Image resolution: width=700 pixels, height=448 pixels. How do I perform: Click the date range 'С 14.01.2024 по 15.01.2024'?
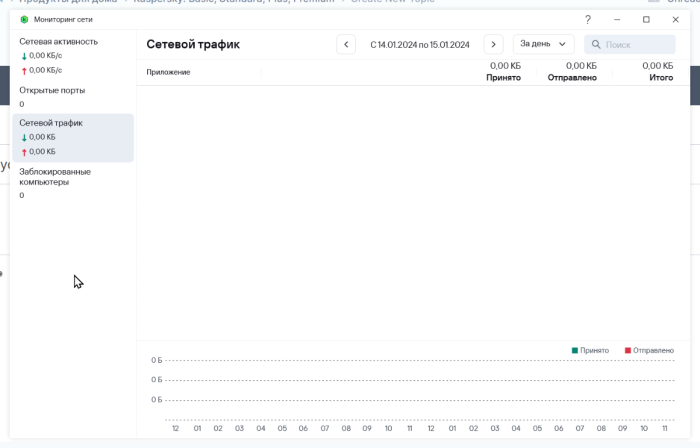click(420, 45)
